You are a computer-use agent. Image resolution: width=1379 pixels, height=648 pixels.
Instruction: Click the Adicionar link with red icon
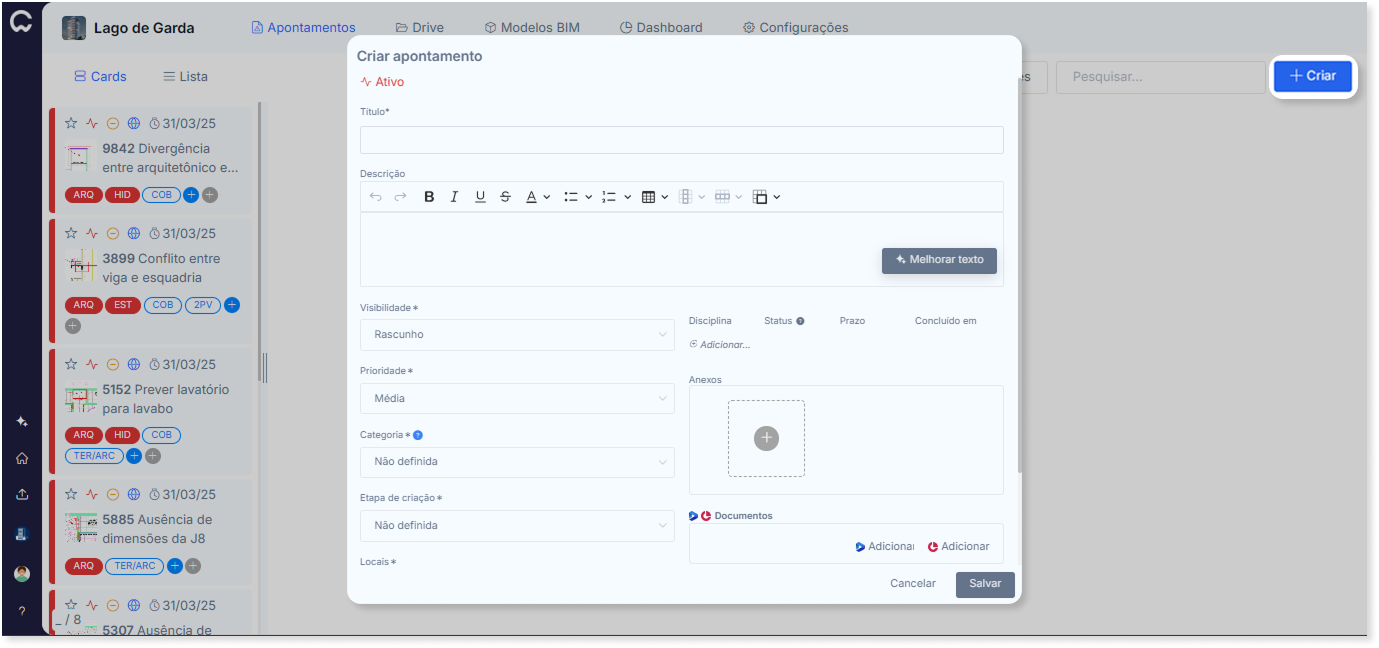[959, 547]
